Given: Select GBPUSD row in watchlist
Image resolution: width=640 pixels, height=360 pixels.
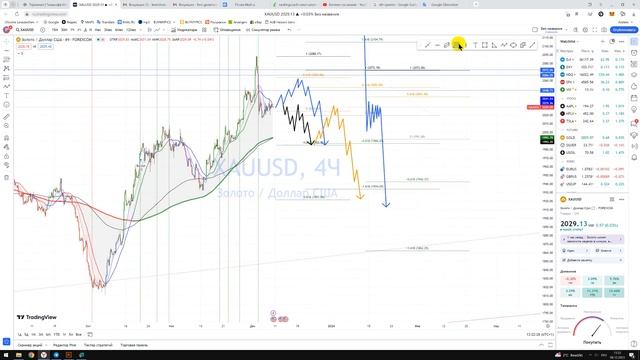Looking at the screenshot, I should [x=593, y=176].
